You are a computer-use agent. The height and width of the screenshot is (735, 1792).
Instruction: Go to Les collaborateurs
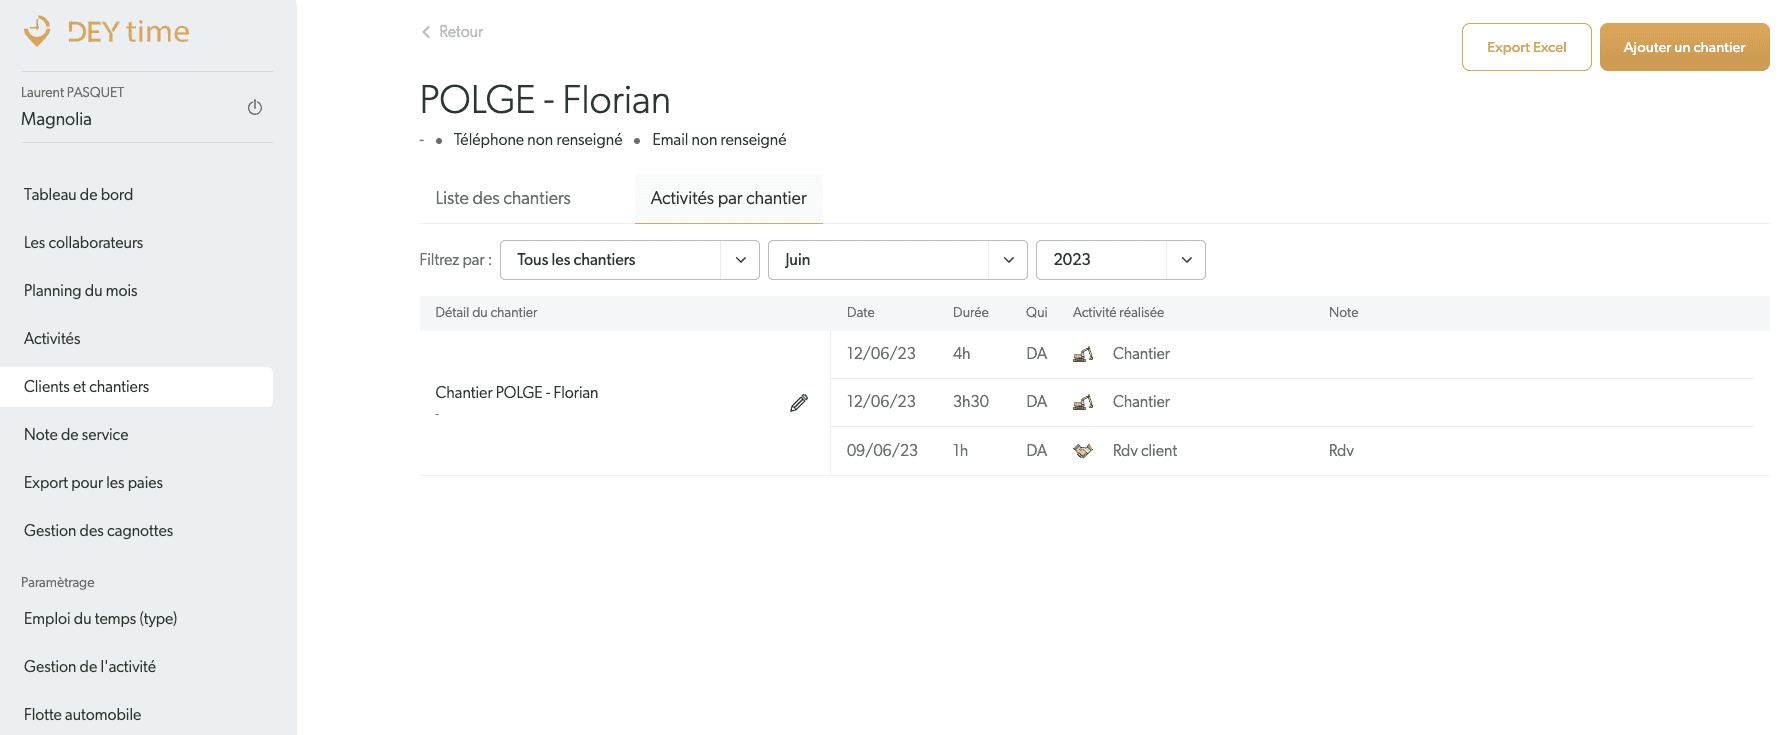[x=83, y=243]
